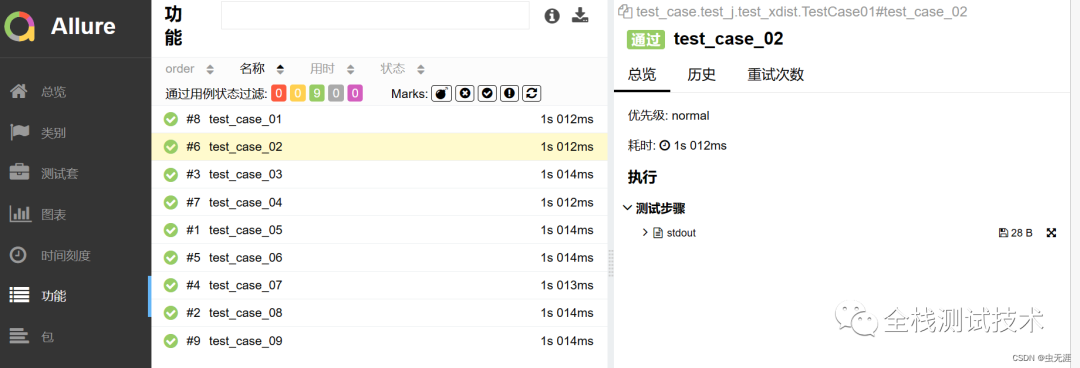The width and height of the screenshot is (1080, 368).
Task: Click passed status icon of test_case_05
Action: pyautogui.click(x=170, y=230)
